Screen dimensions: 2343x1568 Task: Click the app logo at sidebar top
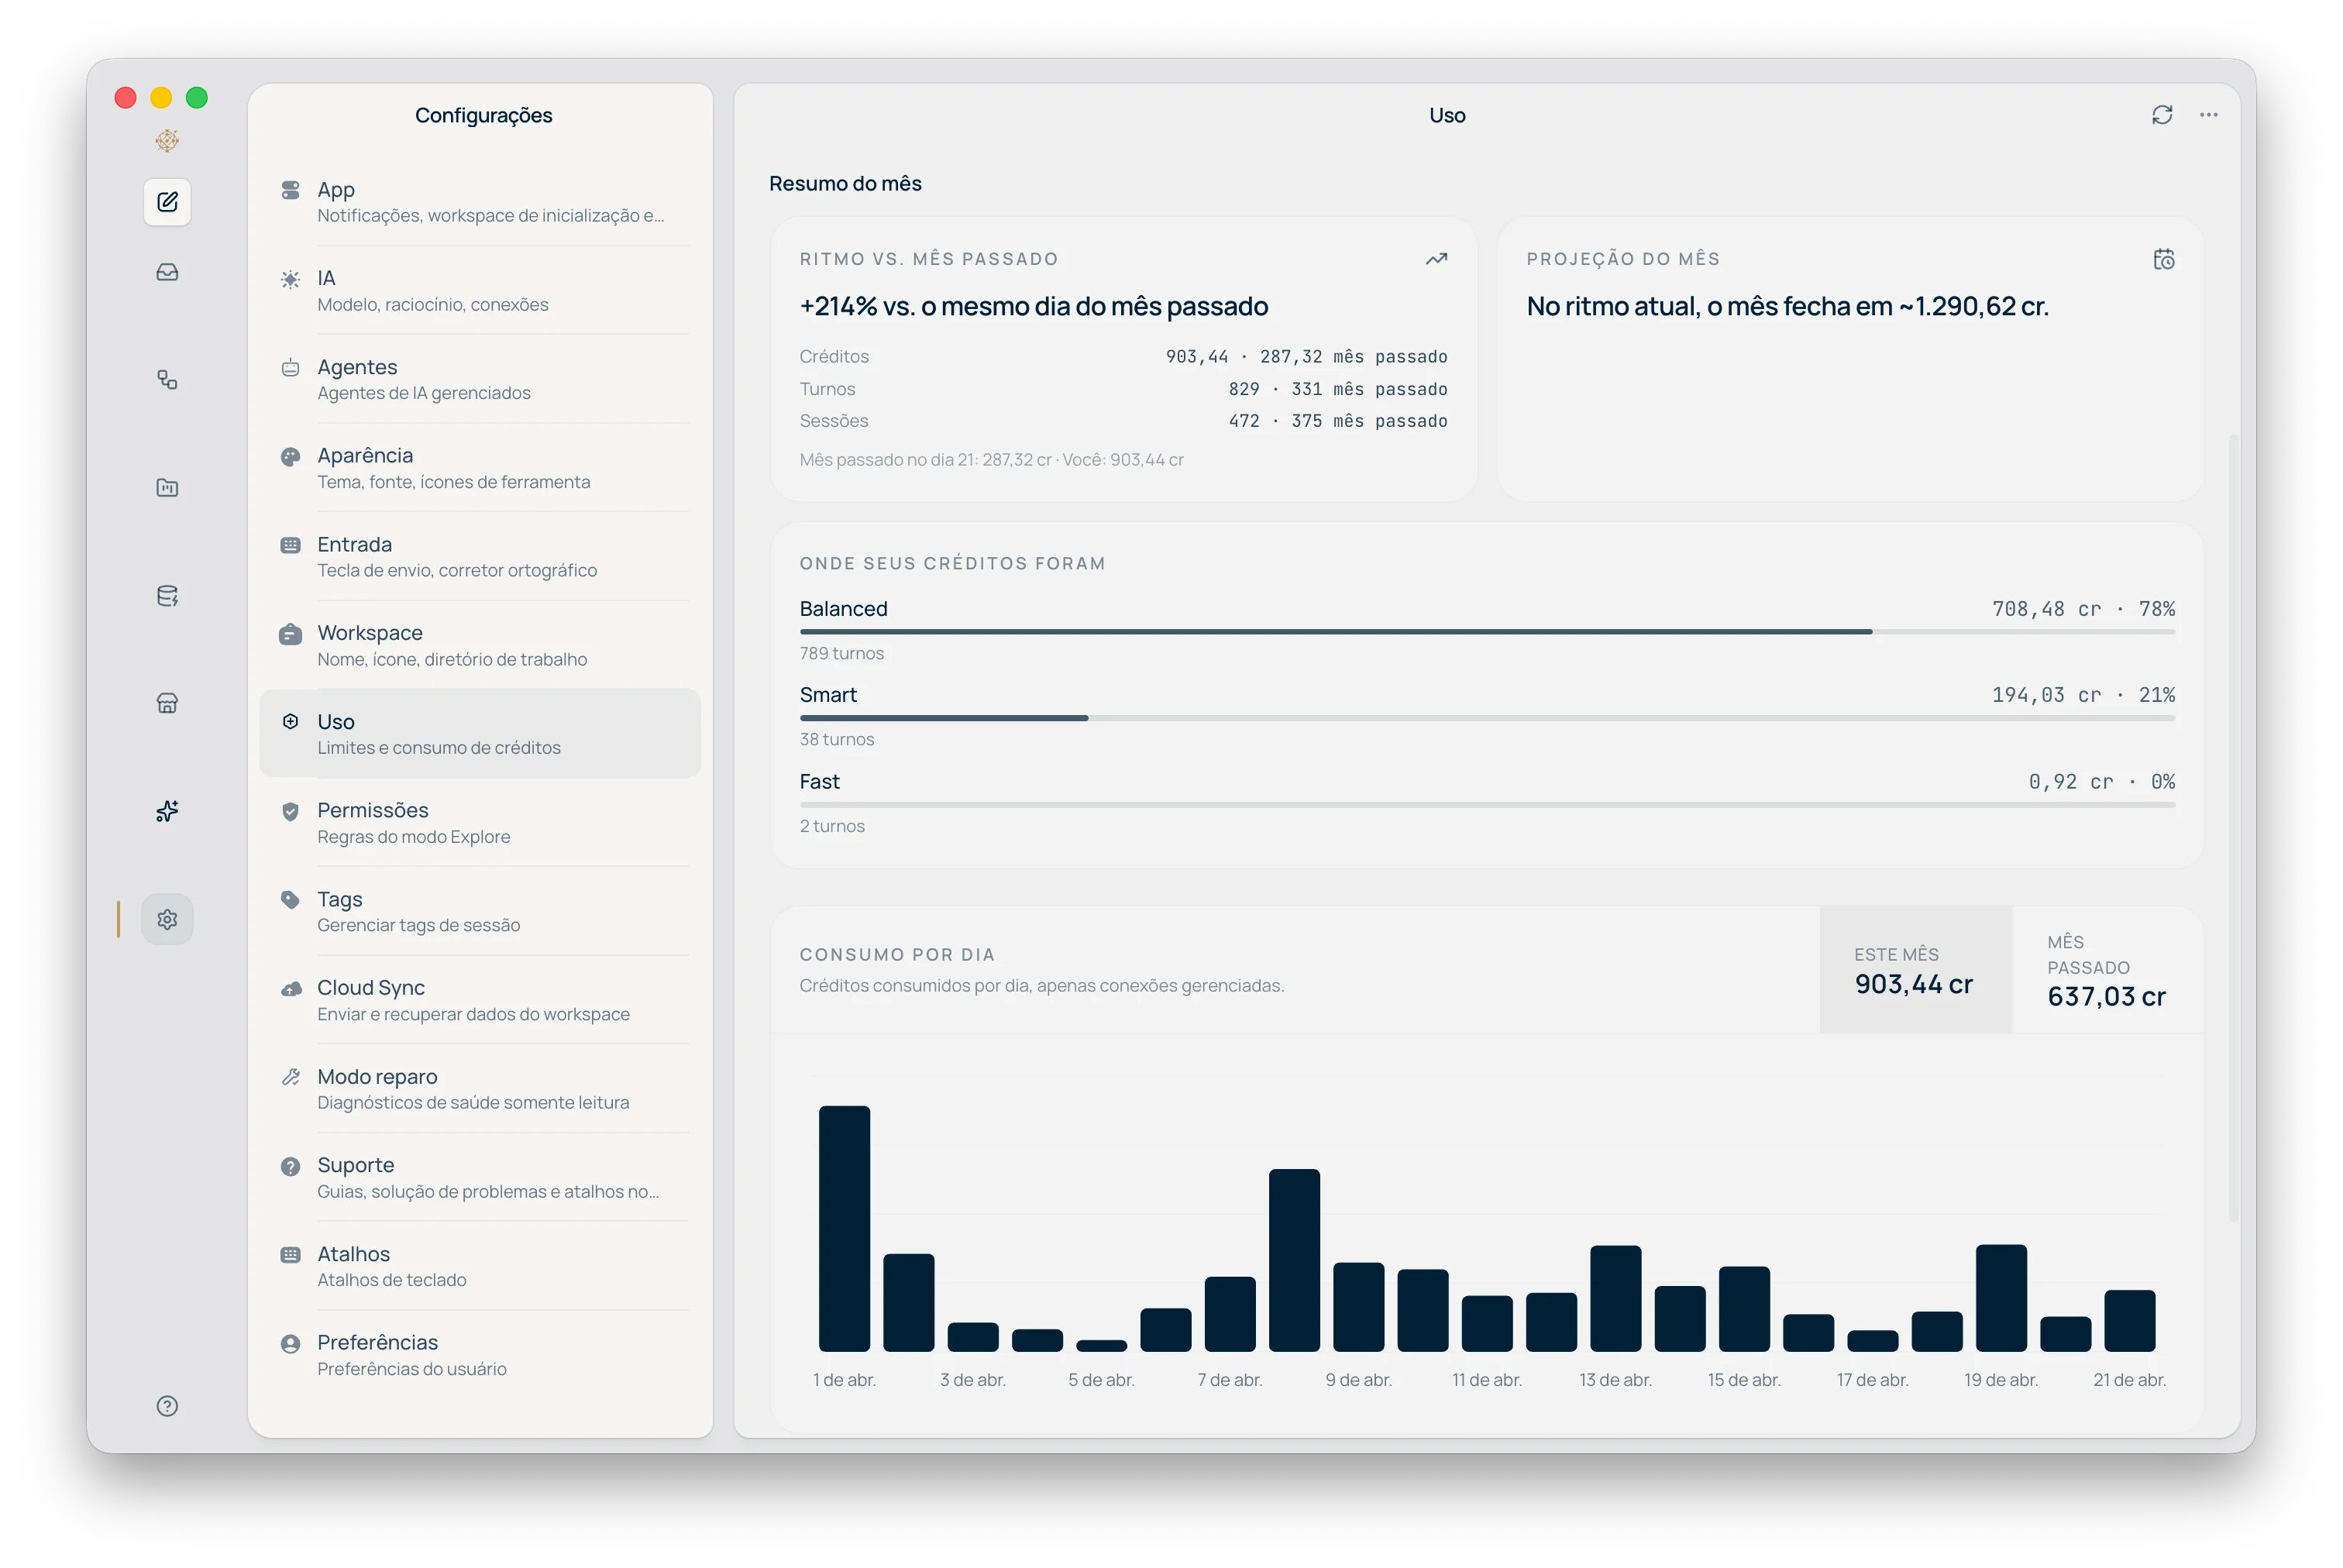(x=167, y=140)
